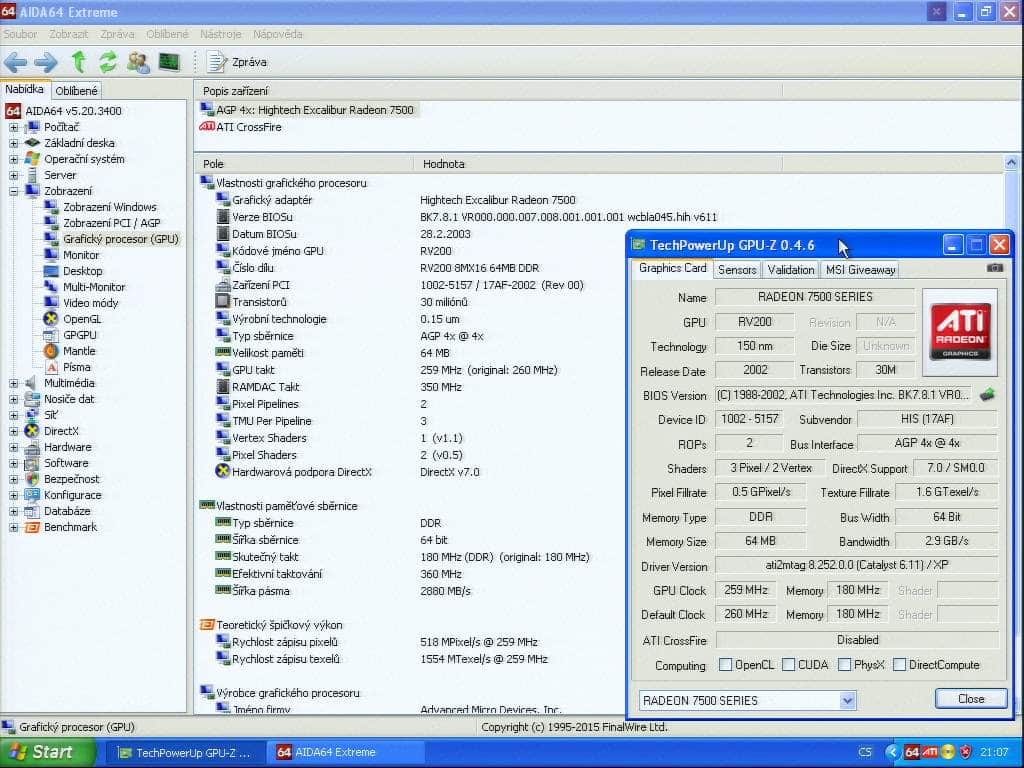Screen dimensions: 1024x768
Task: Expand the Počítač tree node
Action: click(14, 127)
